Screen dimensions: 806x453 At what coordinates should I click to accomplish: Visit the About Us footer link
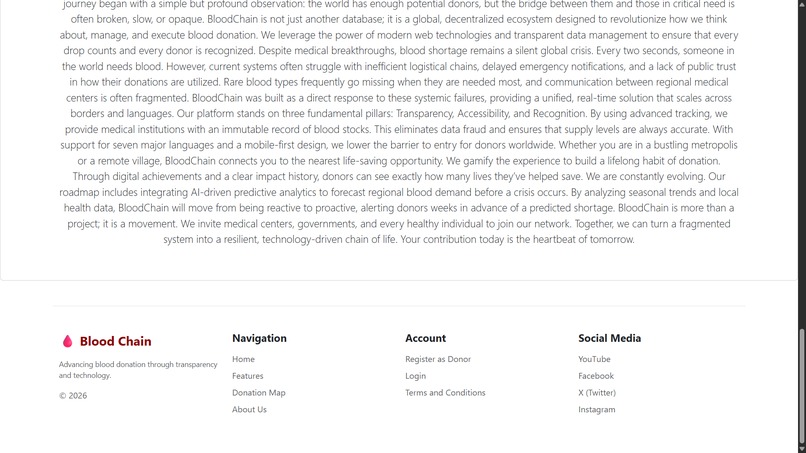point(249,409)
